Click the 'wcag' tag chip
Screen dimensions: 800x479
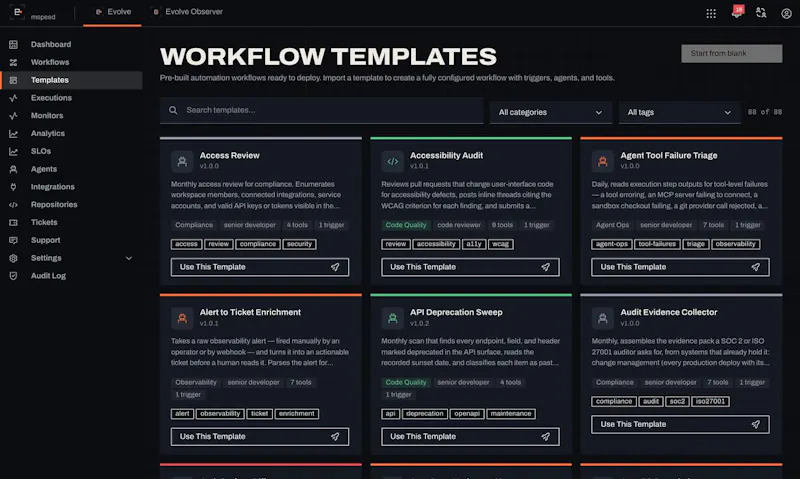tap(501, 244)
